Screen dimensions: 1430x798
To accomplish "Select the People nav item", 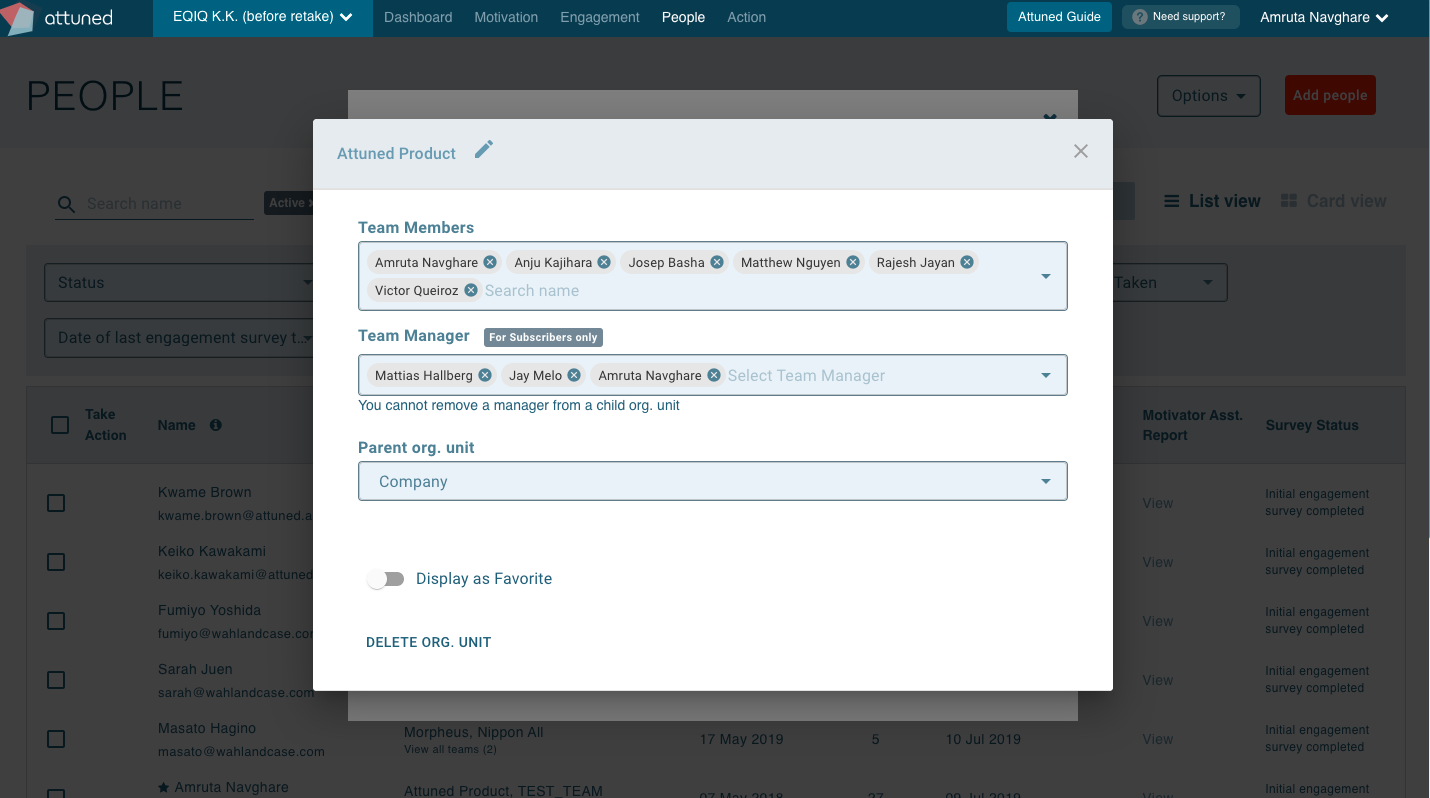I will tap(683, 17).
